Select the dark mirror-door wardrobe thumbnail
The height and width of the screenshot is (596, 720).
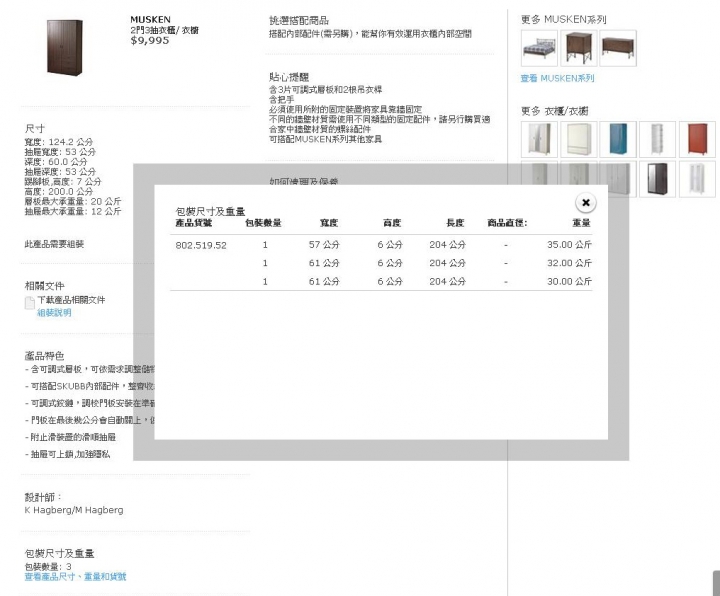pyautogui.click(x=658, y=179)
